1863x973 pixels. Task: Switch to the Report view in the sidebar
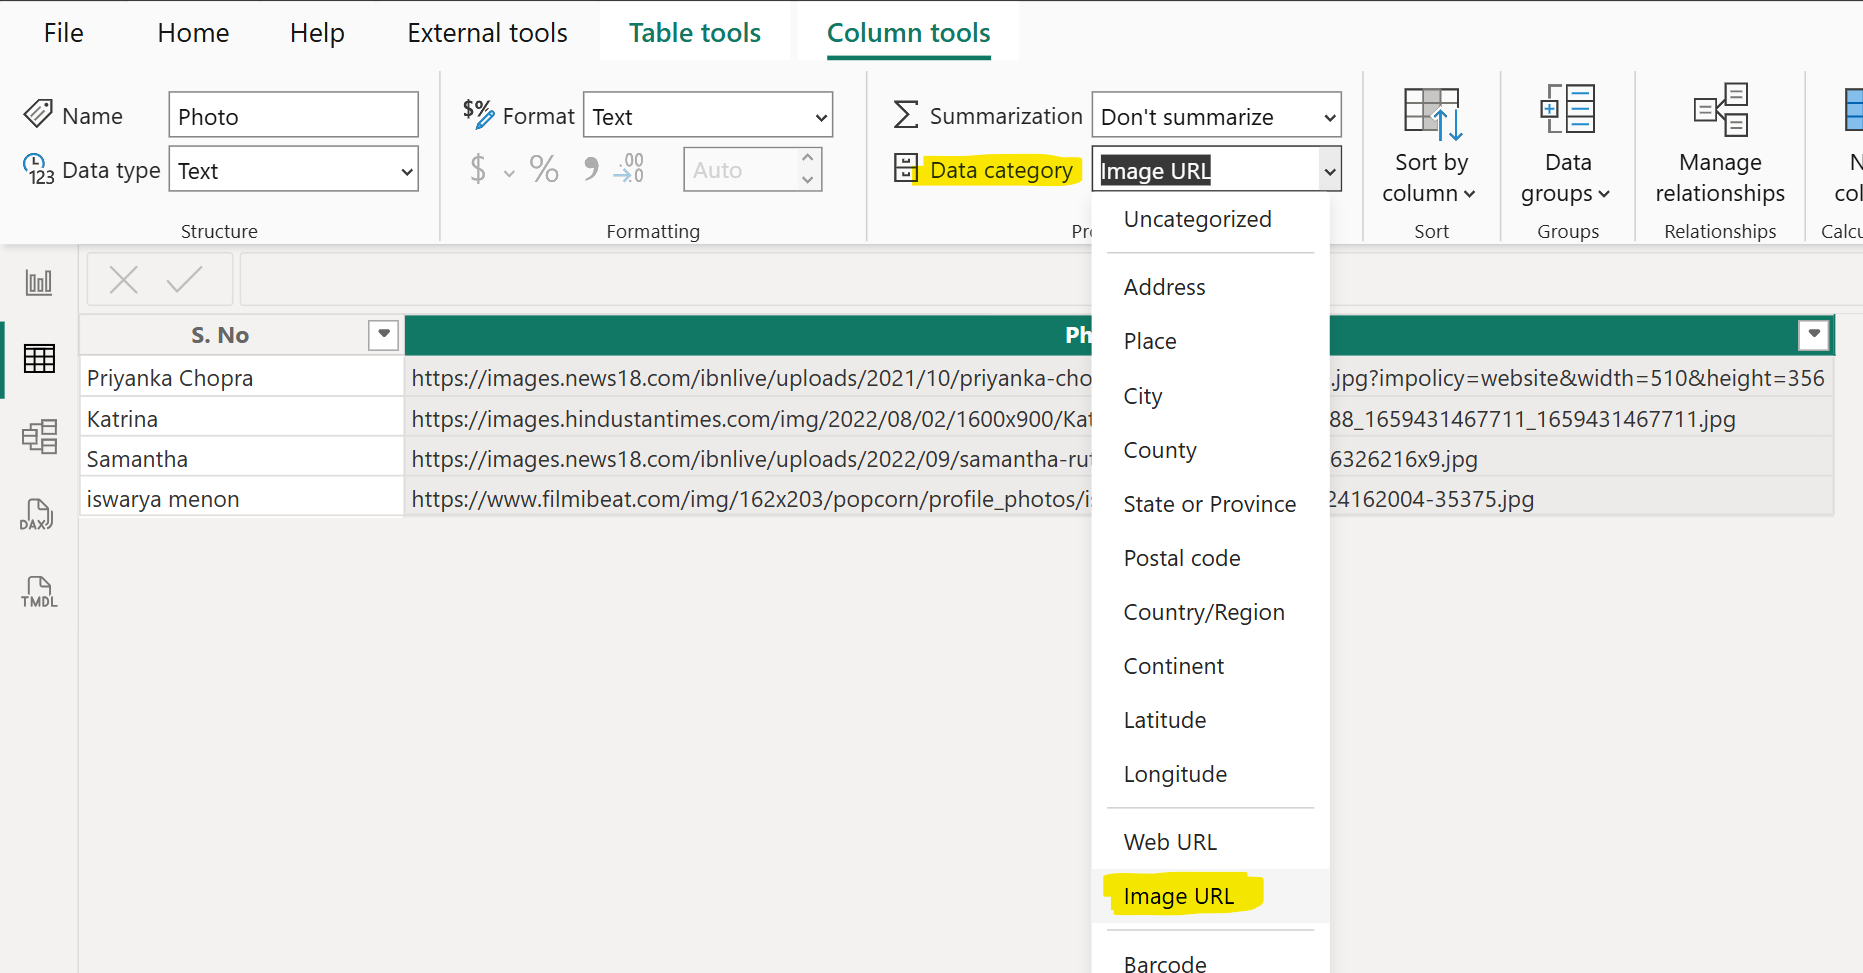click(x=38, y=281)
